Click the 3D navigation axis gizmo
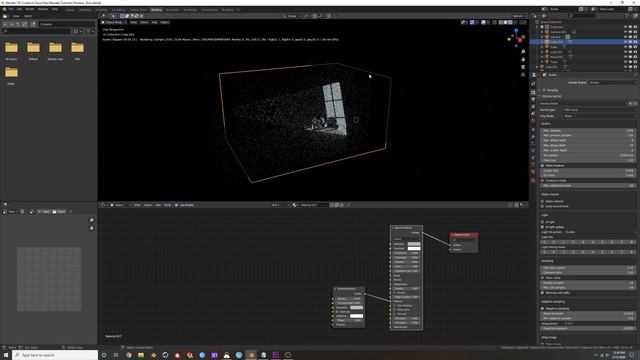This screenshot has height=360, width=640. click(516, 37)
